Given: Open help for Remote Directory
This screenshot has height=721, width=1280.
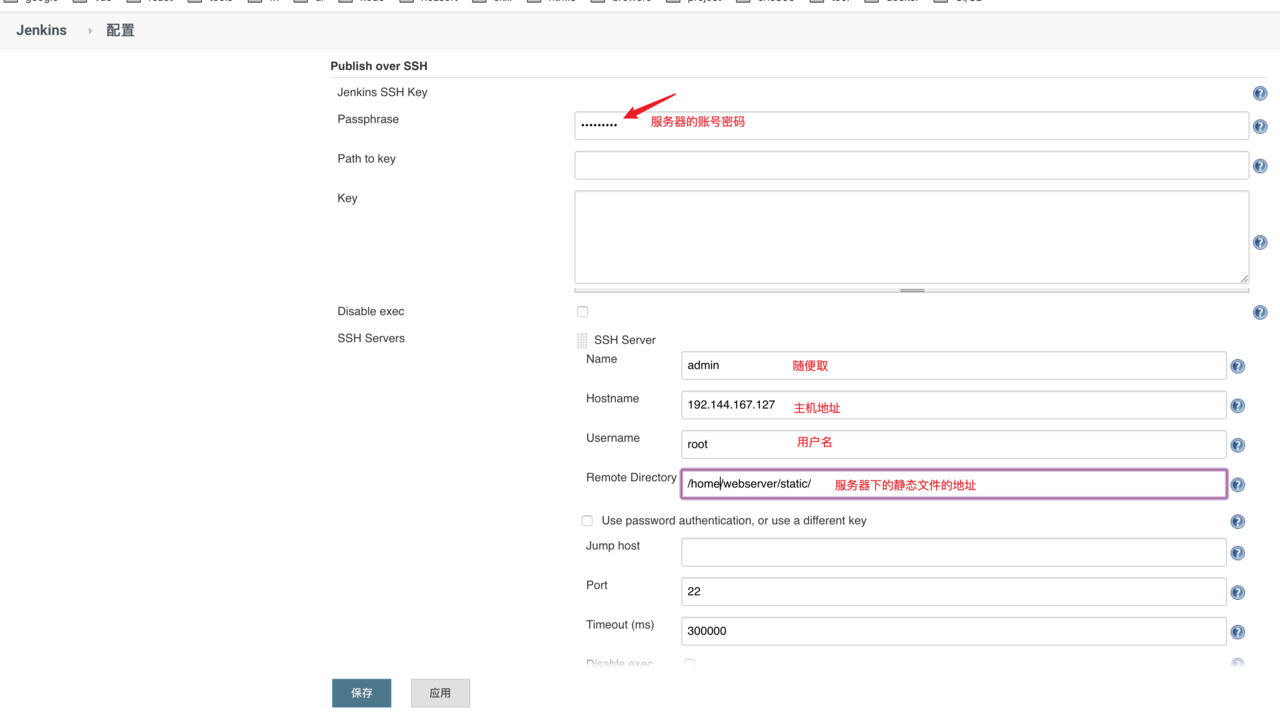Looking at the screenshot, I should (x=1237, y=484).
